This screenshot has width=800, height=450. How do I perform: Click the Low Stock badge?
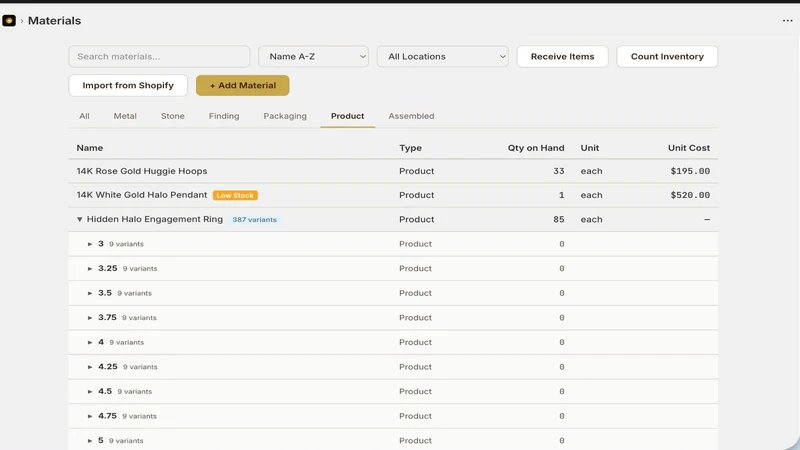tap(235, 195)
